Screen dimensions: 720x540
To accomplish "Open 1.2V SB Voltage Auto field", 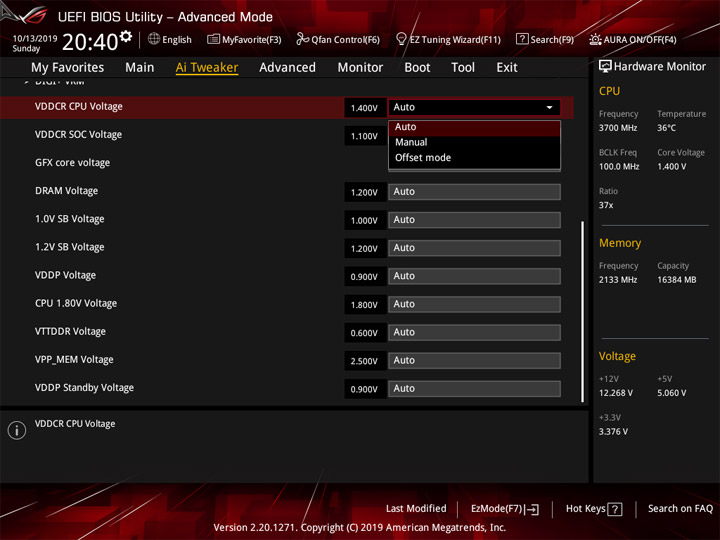I will click(x=474, y=248).
